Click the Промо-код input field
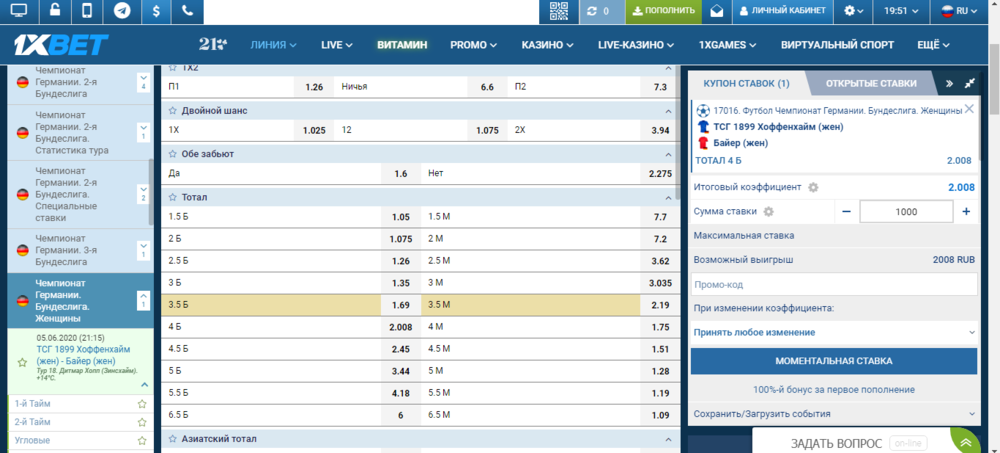 click(834, 285)
